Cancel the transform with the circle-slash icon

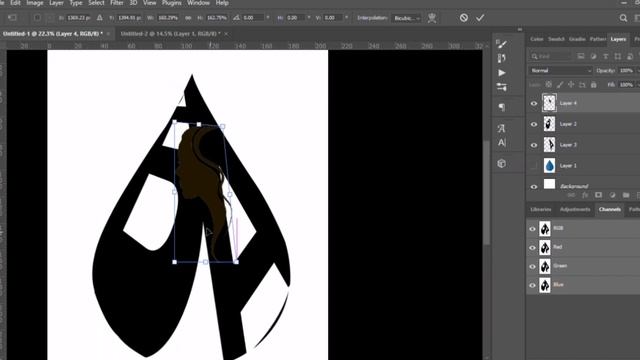point(464,18)
